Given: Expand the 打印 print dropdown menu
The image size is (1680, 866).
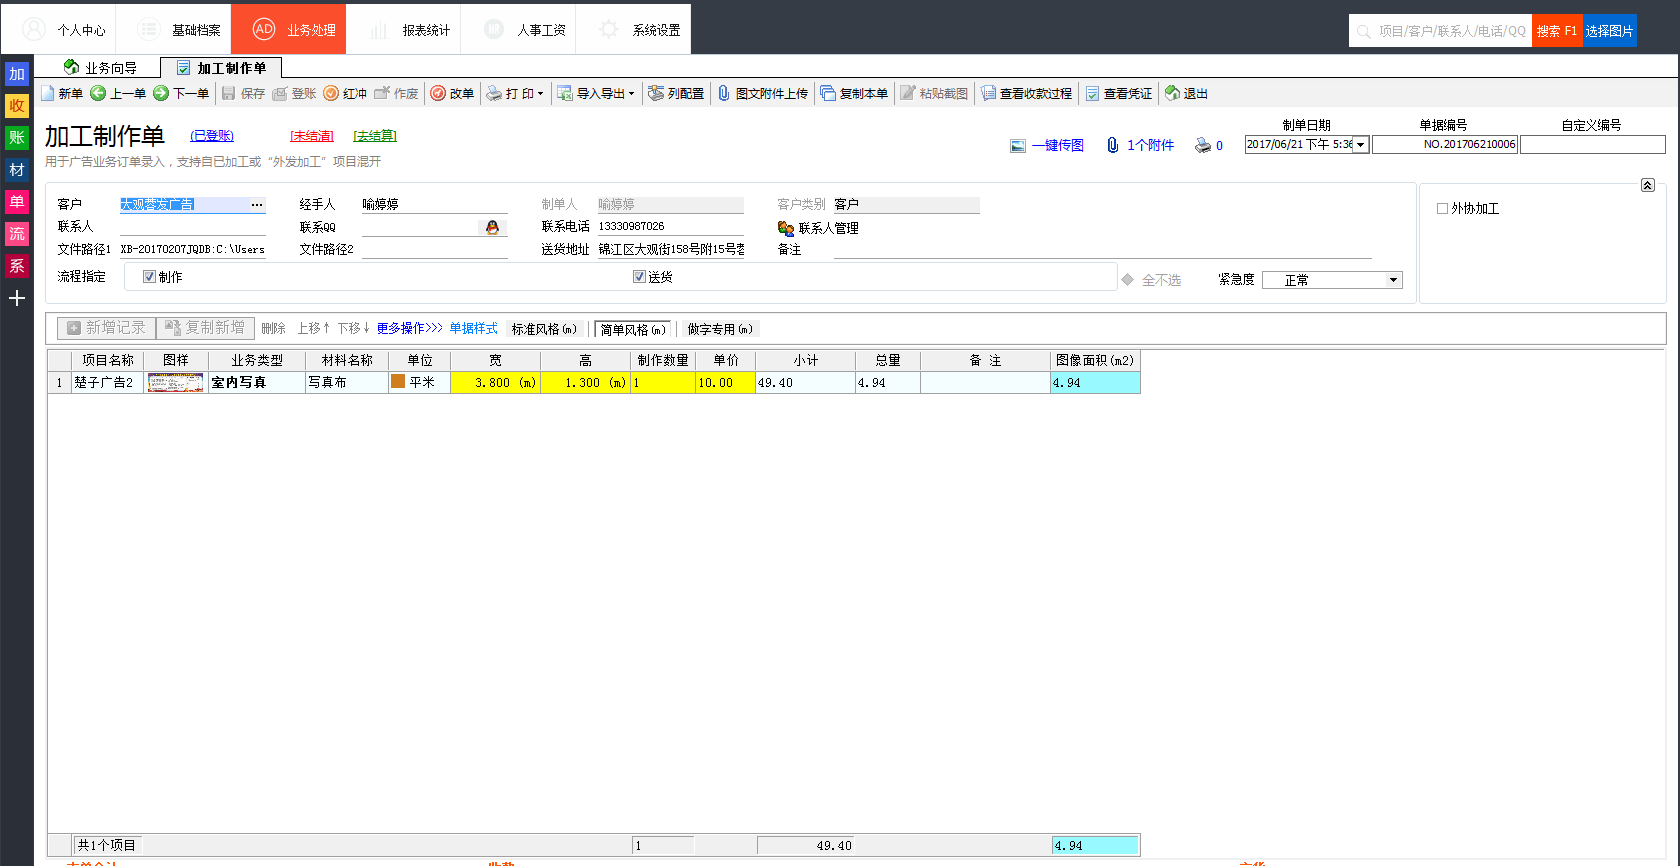Looking at the screenshot, I should pyautogui.click(x=540, y=94).
